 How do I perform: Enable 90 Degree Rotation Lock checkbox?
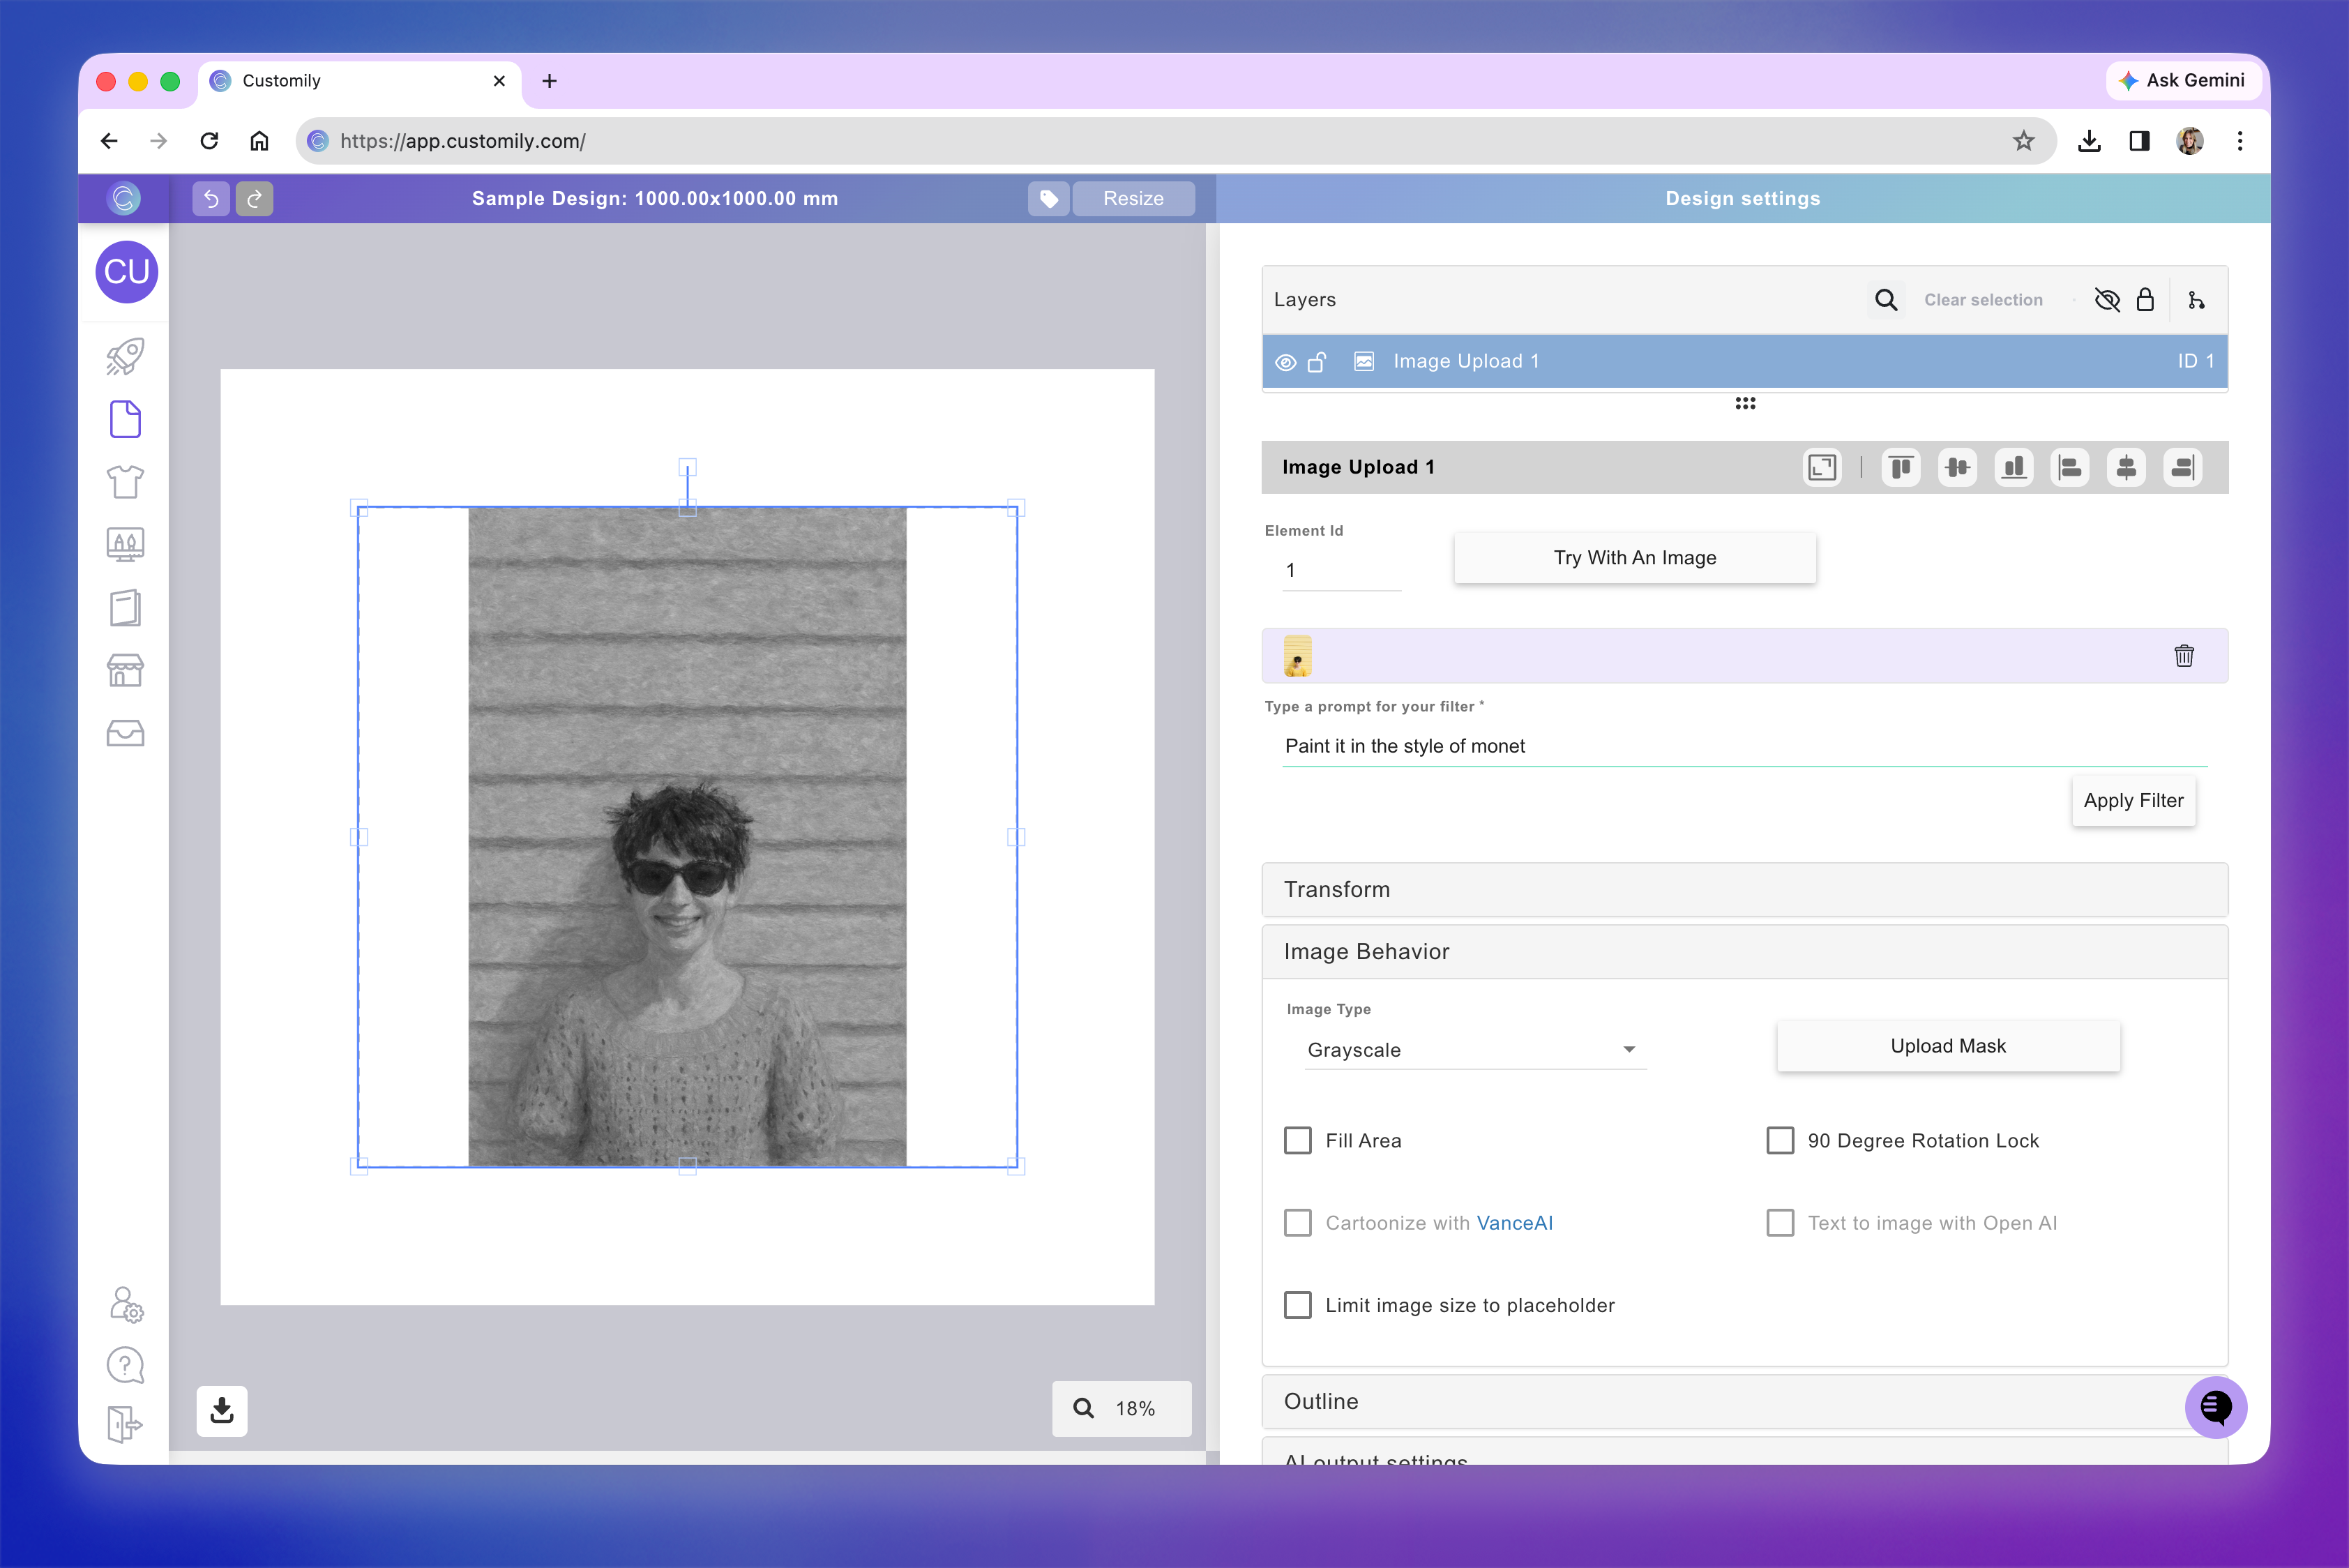click(x=1780, y=1141)
